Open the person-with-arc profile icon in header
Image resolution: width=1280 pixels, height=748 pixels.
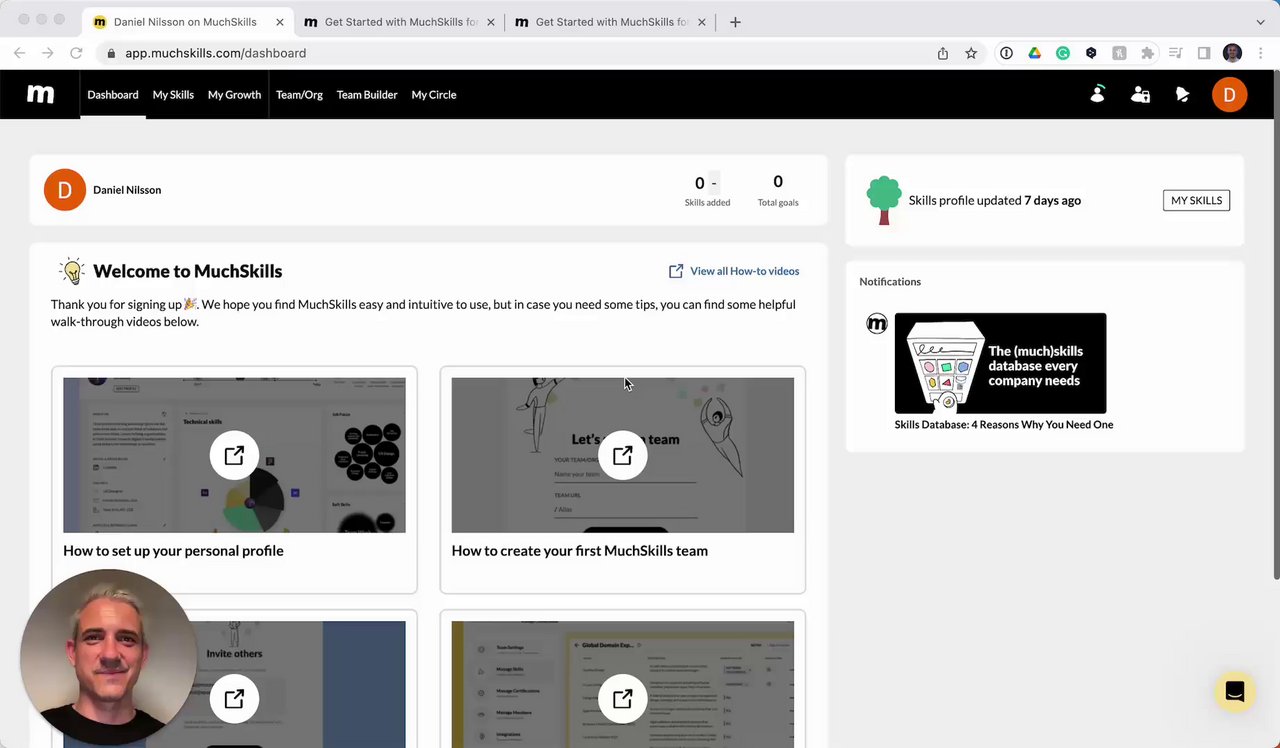pos(1097,94)
